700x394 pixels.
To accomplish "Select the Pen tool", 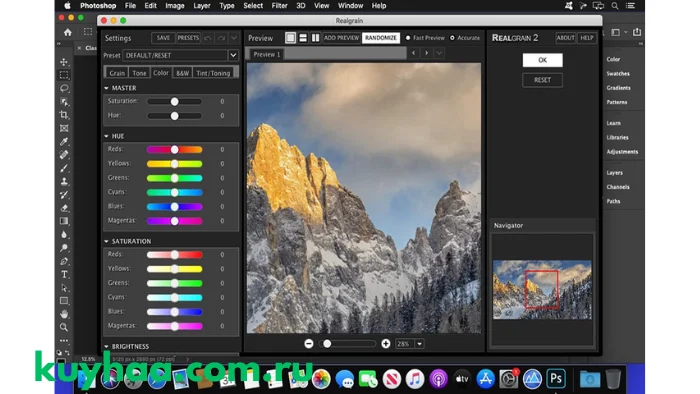I will [64, 261].
